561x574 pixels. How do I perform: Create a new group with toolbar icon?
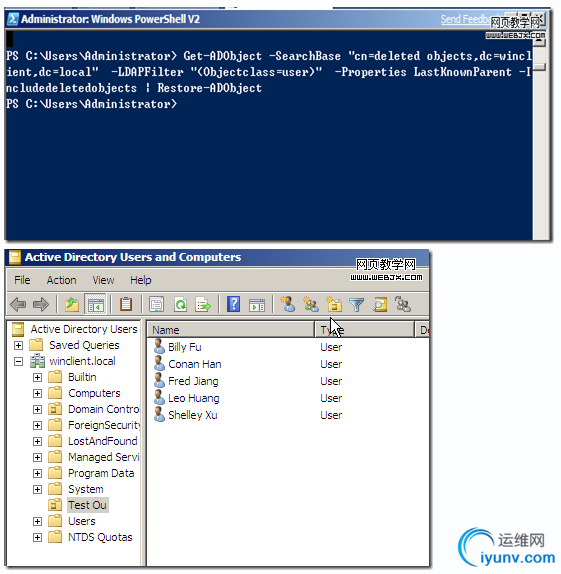(x=311, y=304)
